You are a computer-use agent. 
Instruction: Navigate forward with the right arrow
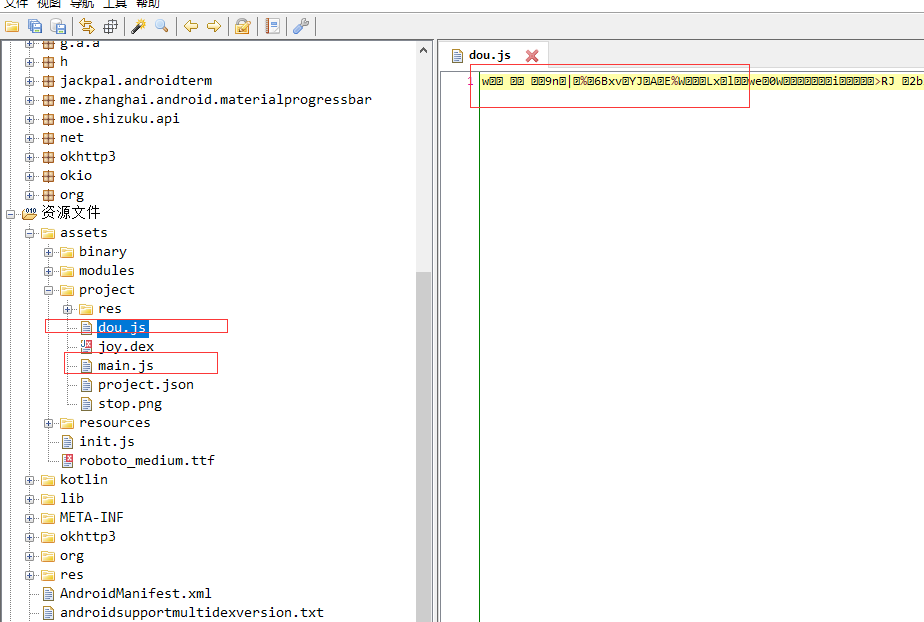213,26
